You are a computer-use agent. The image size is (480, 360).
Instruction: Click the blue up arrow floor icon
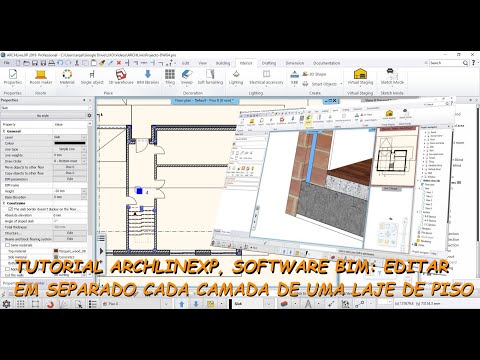pyautogui.click(x=182, y=304)
